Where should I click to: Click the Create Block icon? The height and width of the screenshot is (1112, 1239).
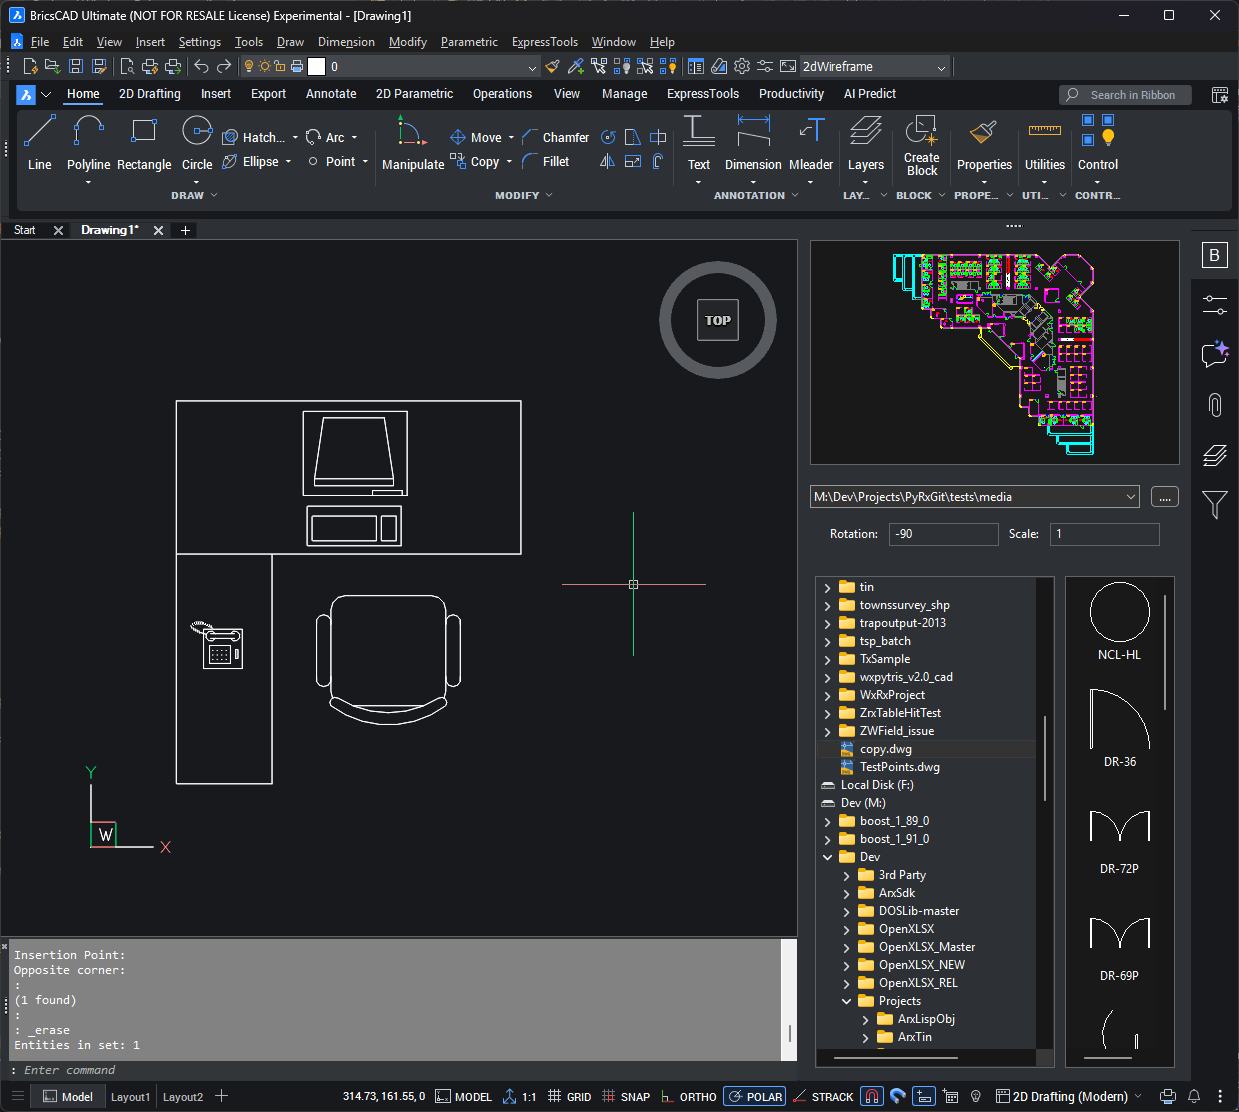coord(921,146)
